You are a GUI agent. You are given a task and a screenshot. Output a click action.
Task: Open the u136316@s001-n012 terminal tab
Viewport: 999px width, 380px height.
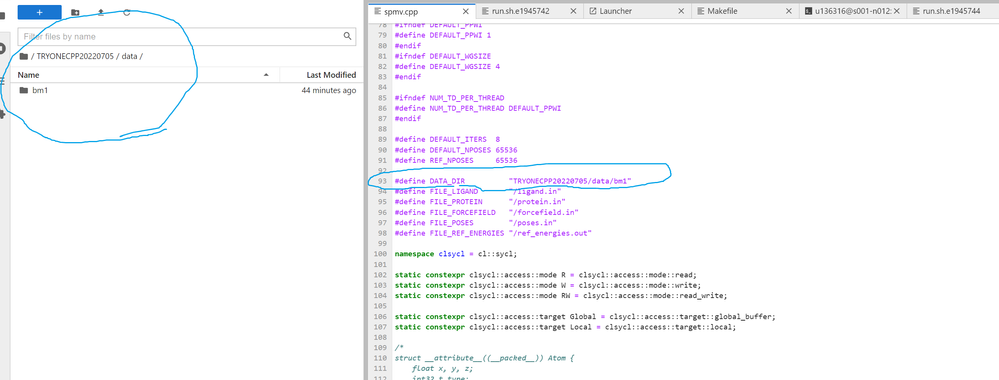tap(851, 11)
